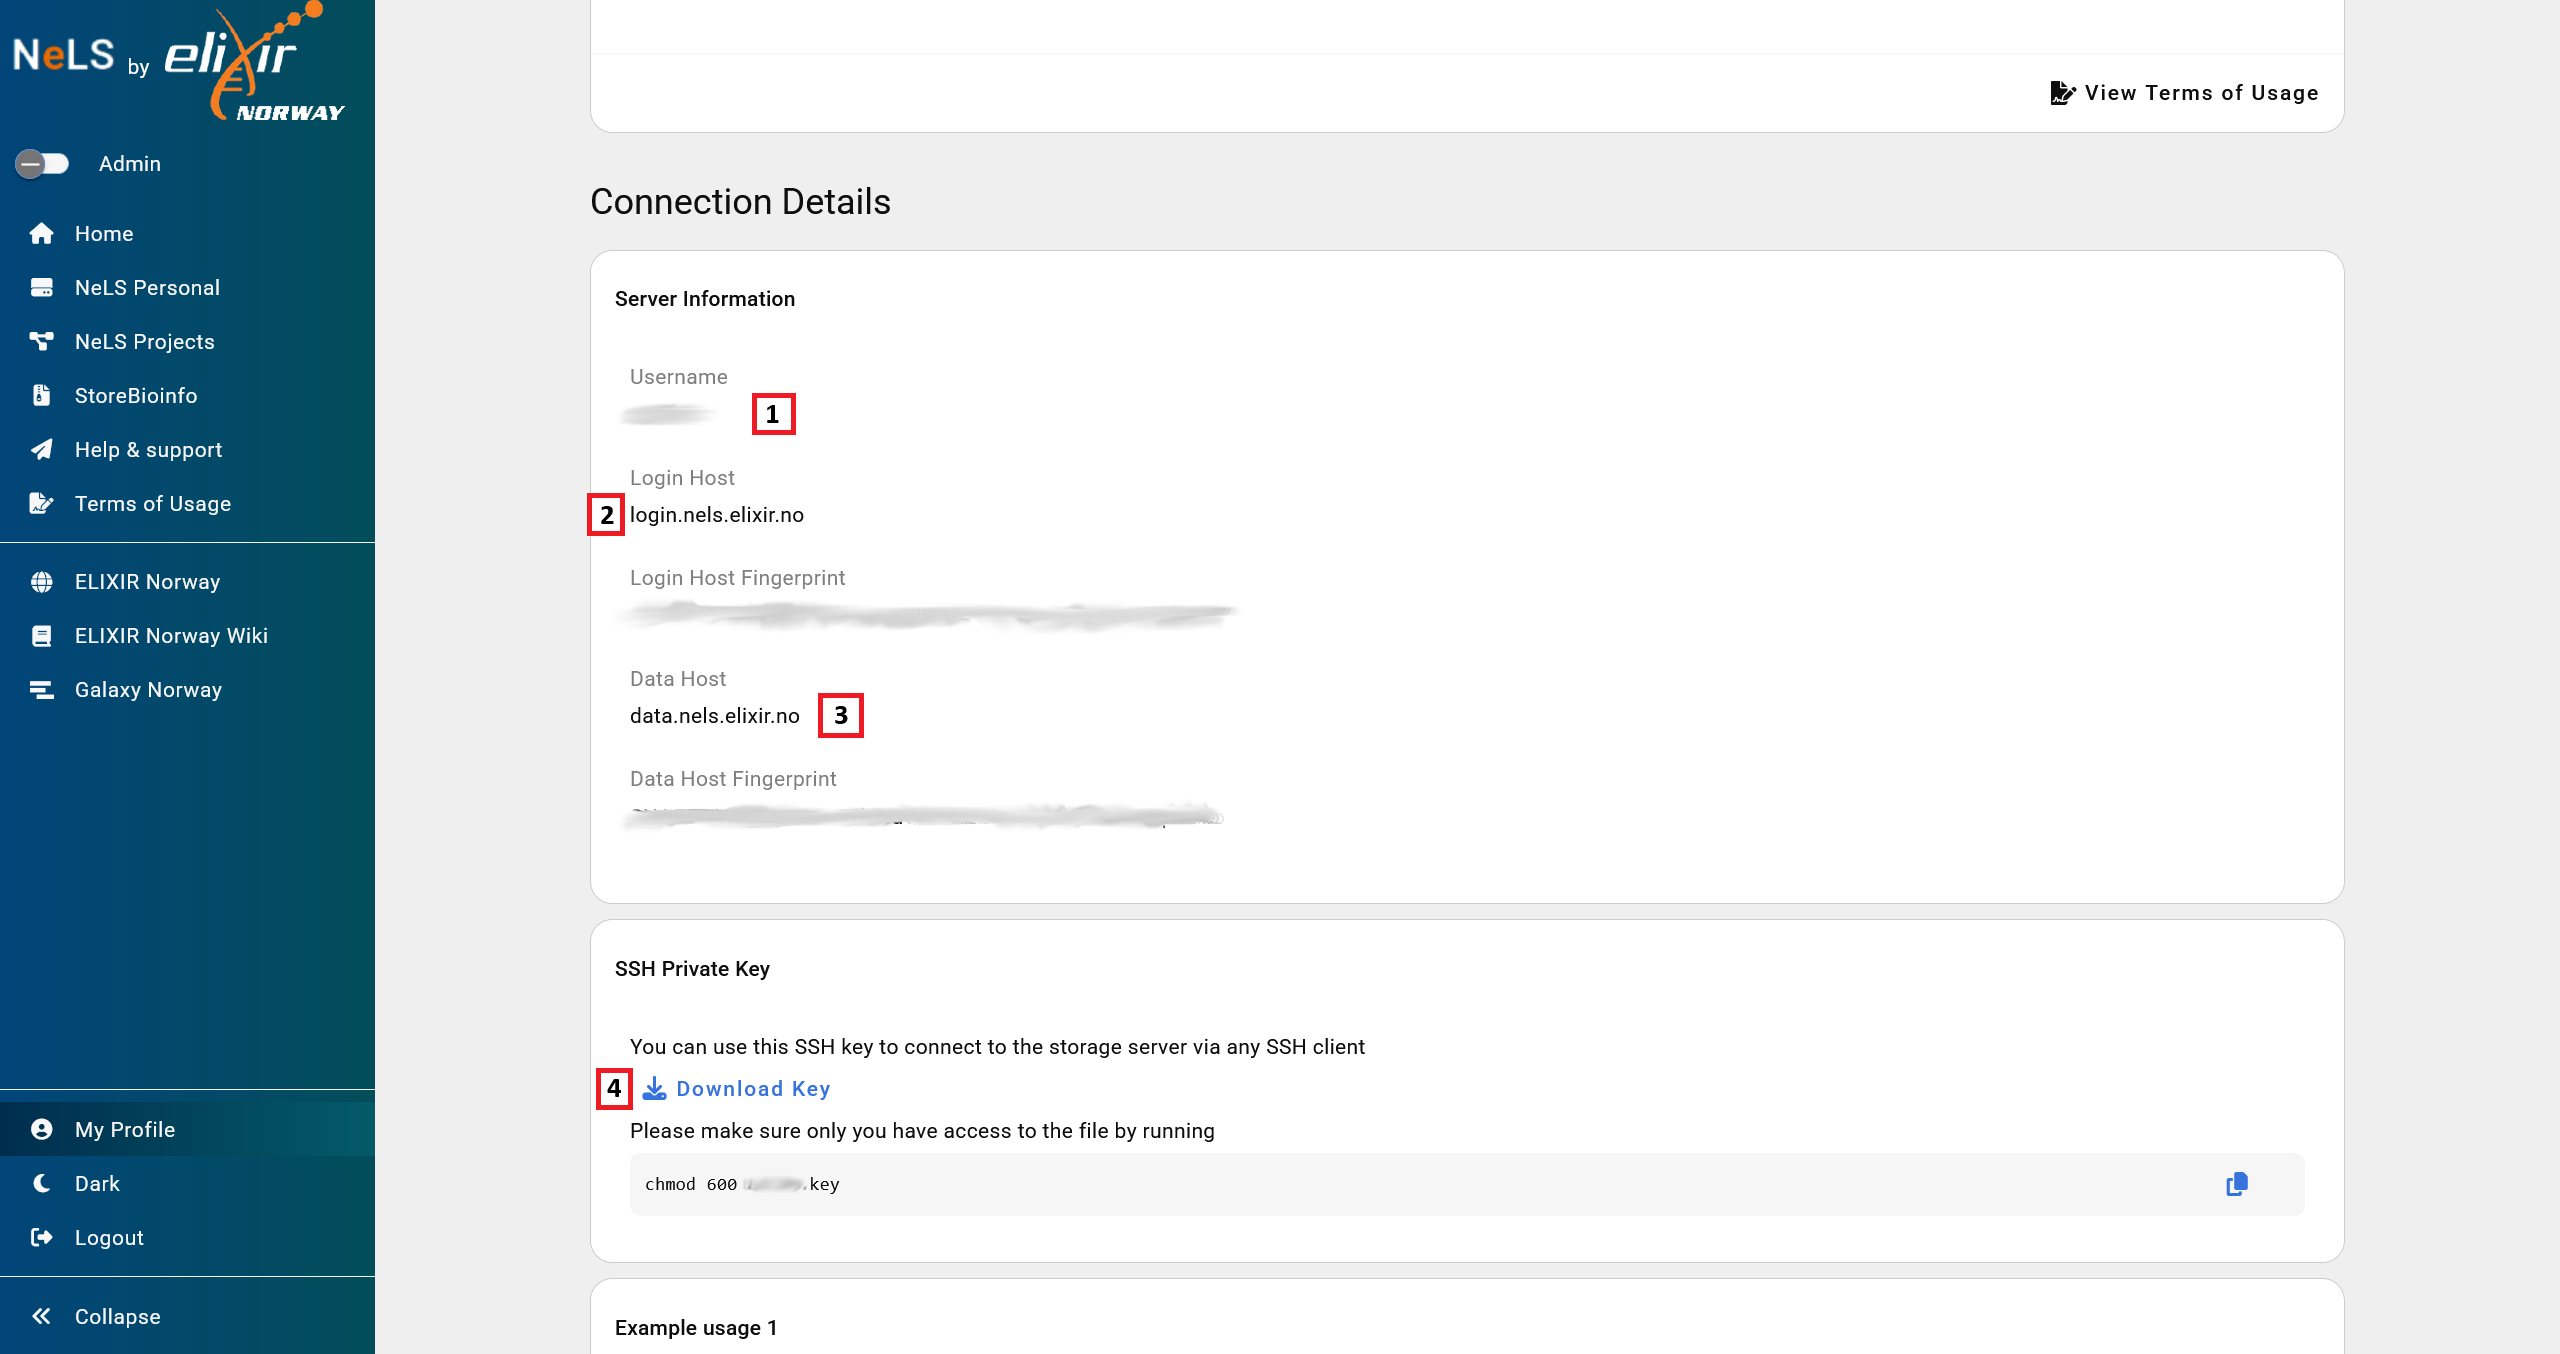Click the NeLS Personal storage icon
2560x1354 pixels.
(41, 288)
